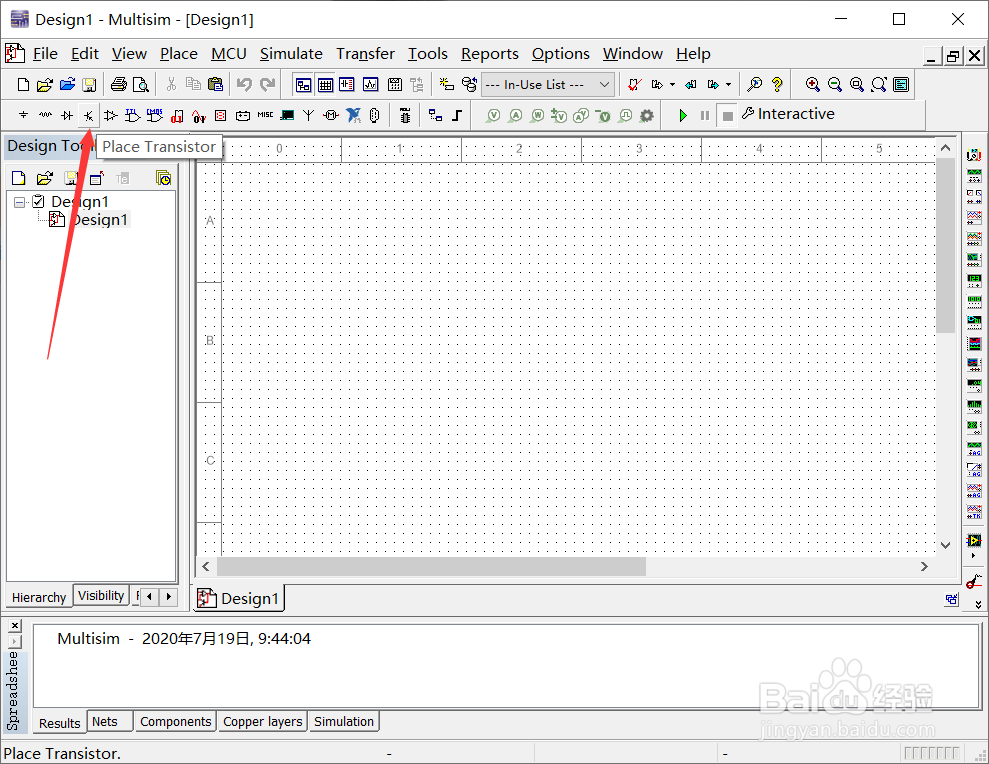Viewport: 989px width, 764px height.
Task: Collapse the Design1 tree node
Action: [20, 202]
